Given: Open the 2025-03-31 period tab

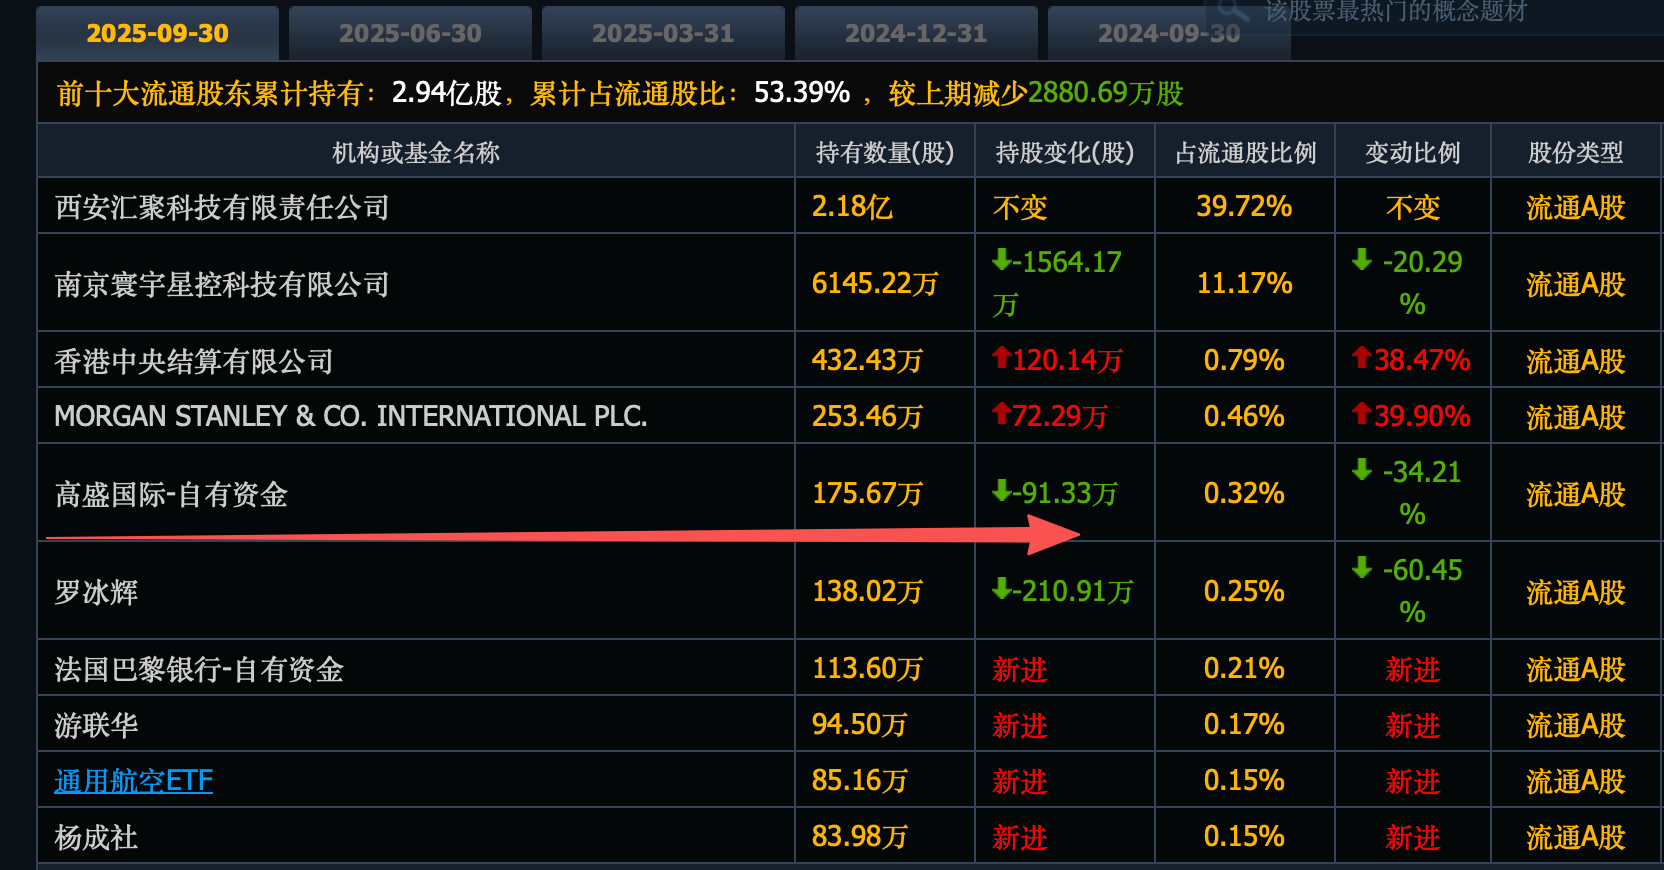Looking at the screenshot, I should pyautogui.click(x=663, y=33).
